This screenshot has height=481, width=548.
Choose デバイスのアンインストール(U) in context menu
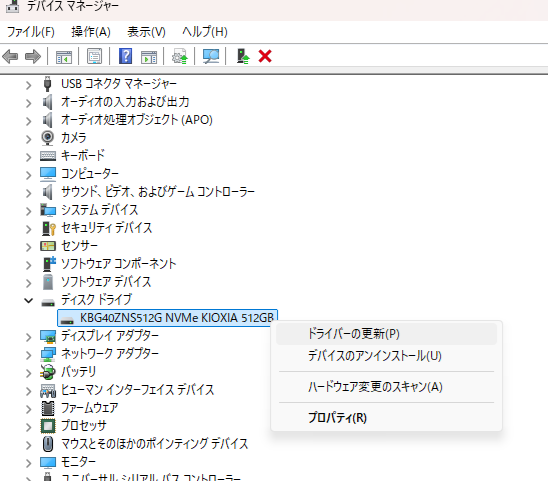(x=387, y=356)
